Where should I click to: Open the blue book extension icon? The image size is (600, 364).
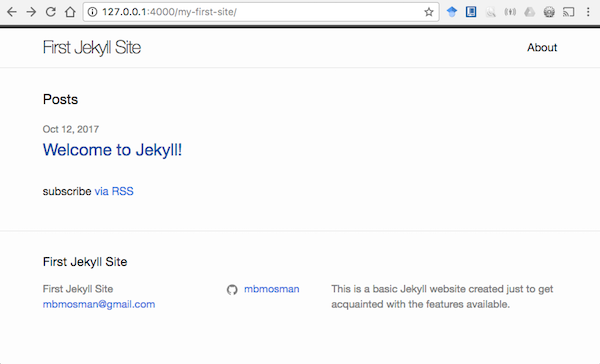tap(471, 12)
